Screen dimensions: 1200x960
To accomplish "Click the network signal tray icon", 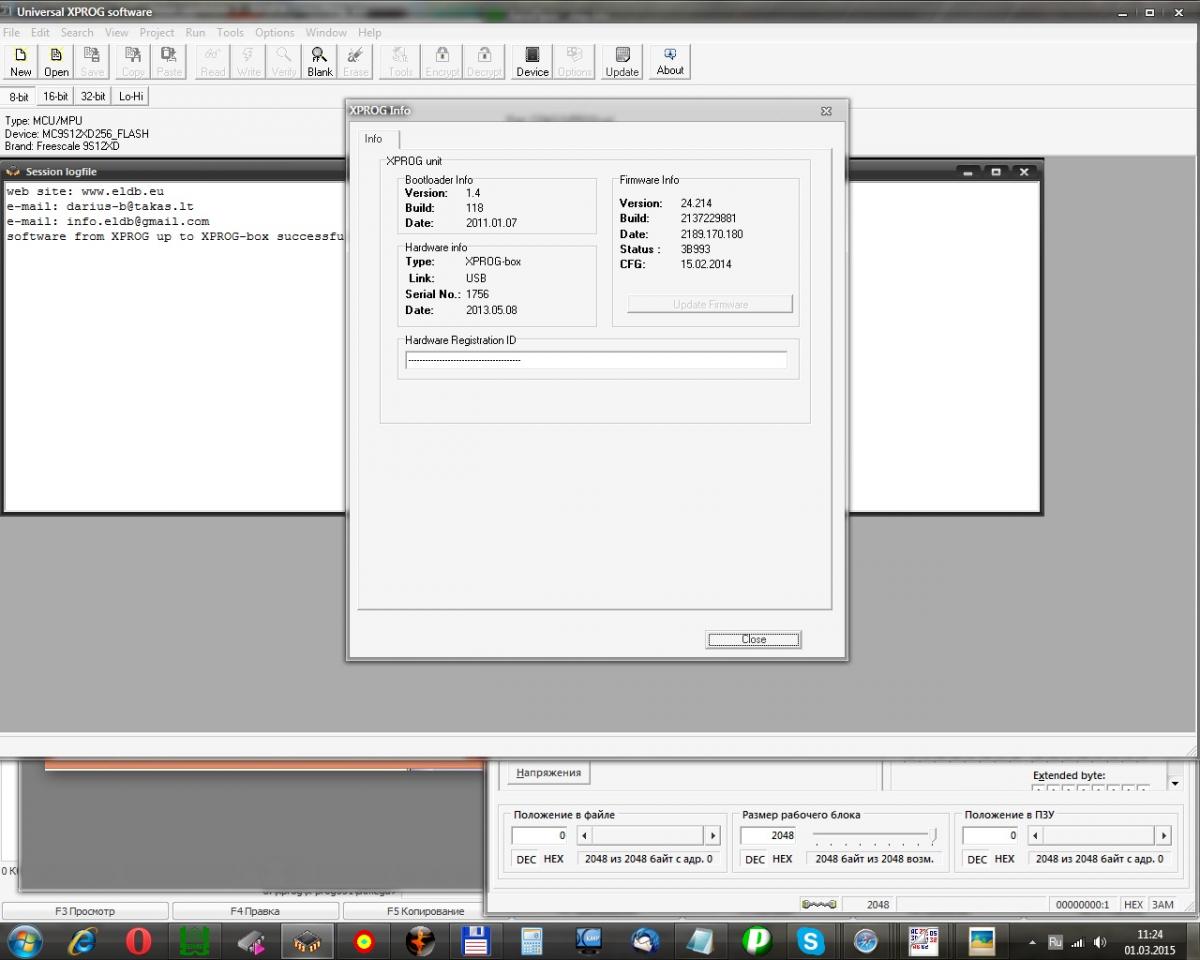I will coord(1078,942).
